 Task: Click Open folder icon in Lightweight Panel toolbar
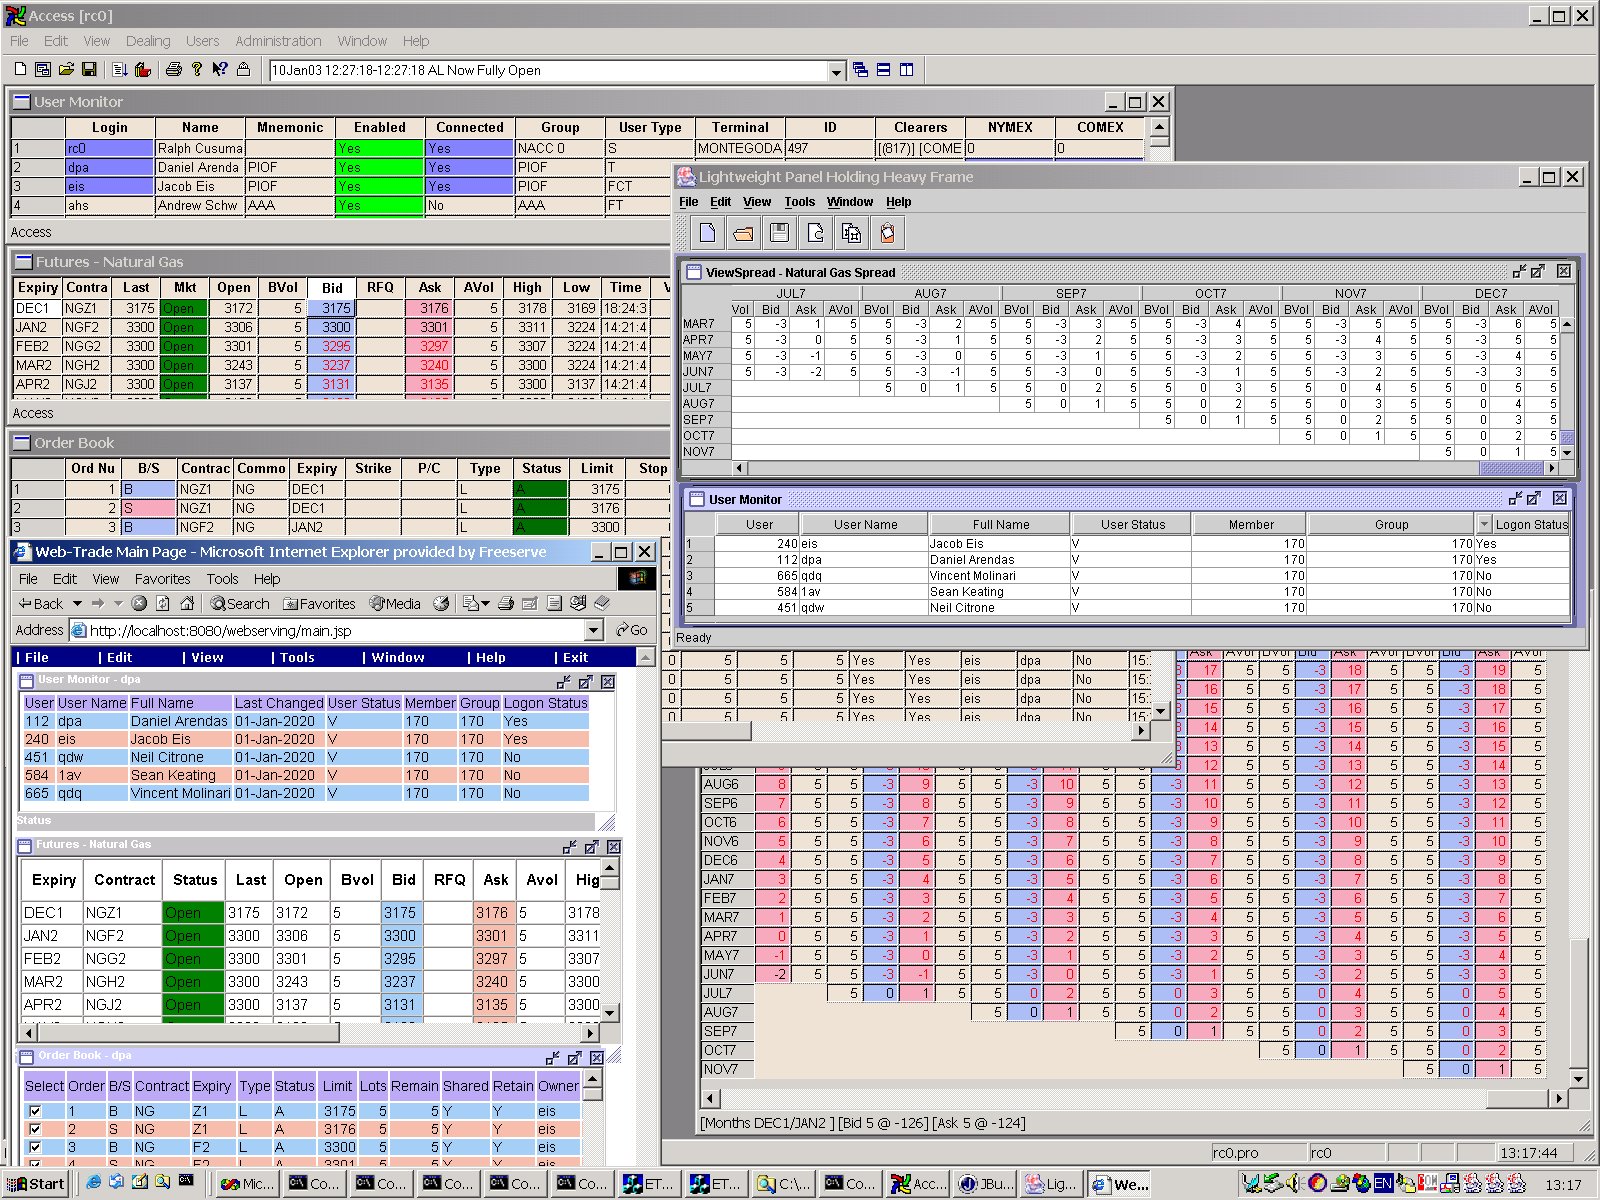click(x=743, y=233)
